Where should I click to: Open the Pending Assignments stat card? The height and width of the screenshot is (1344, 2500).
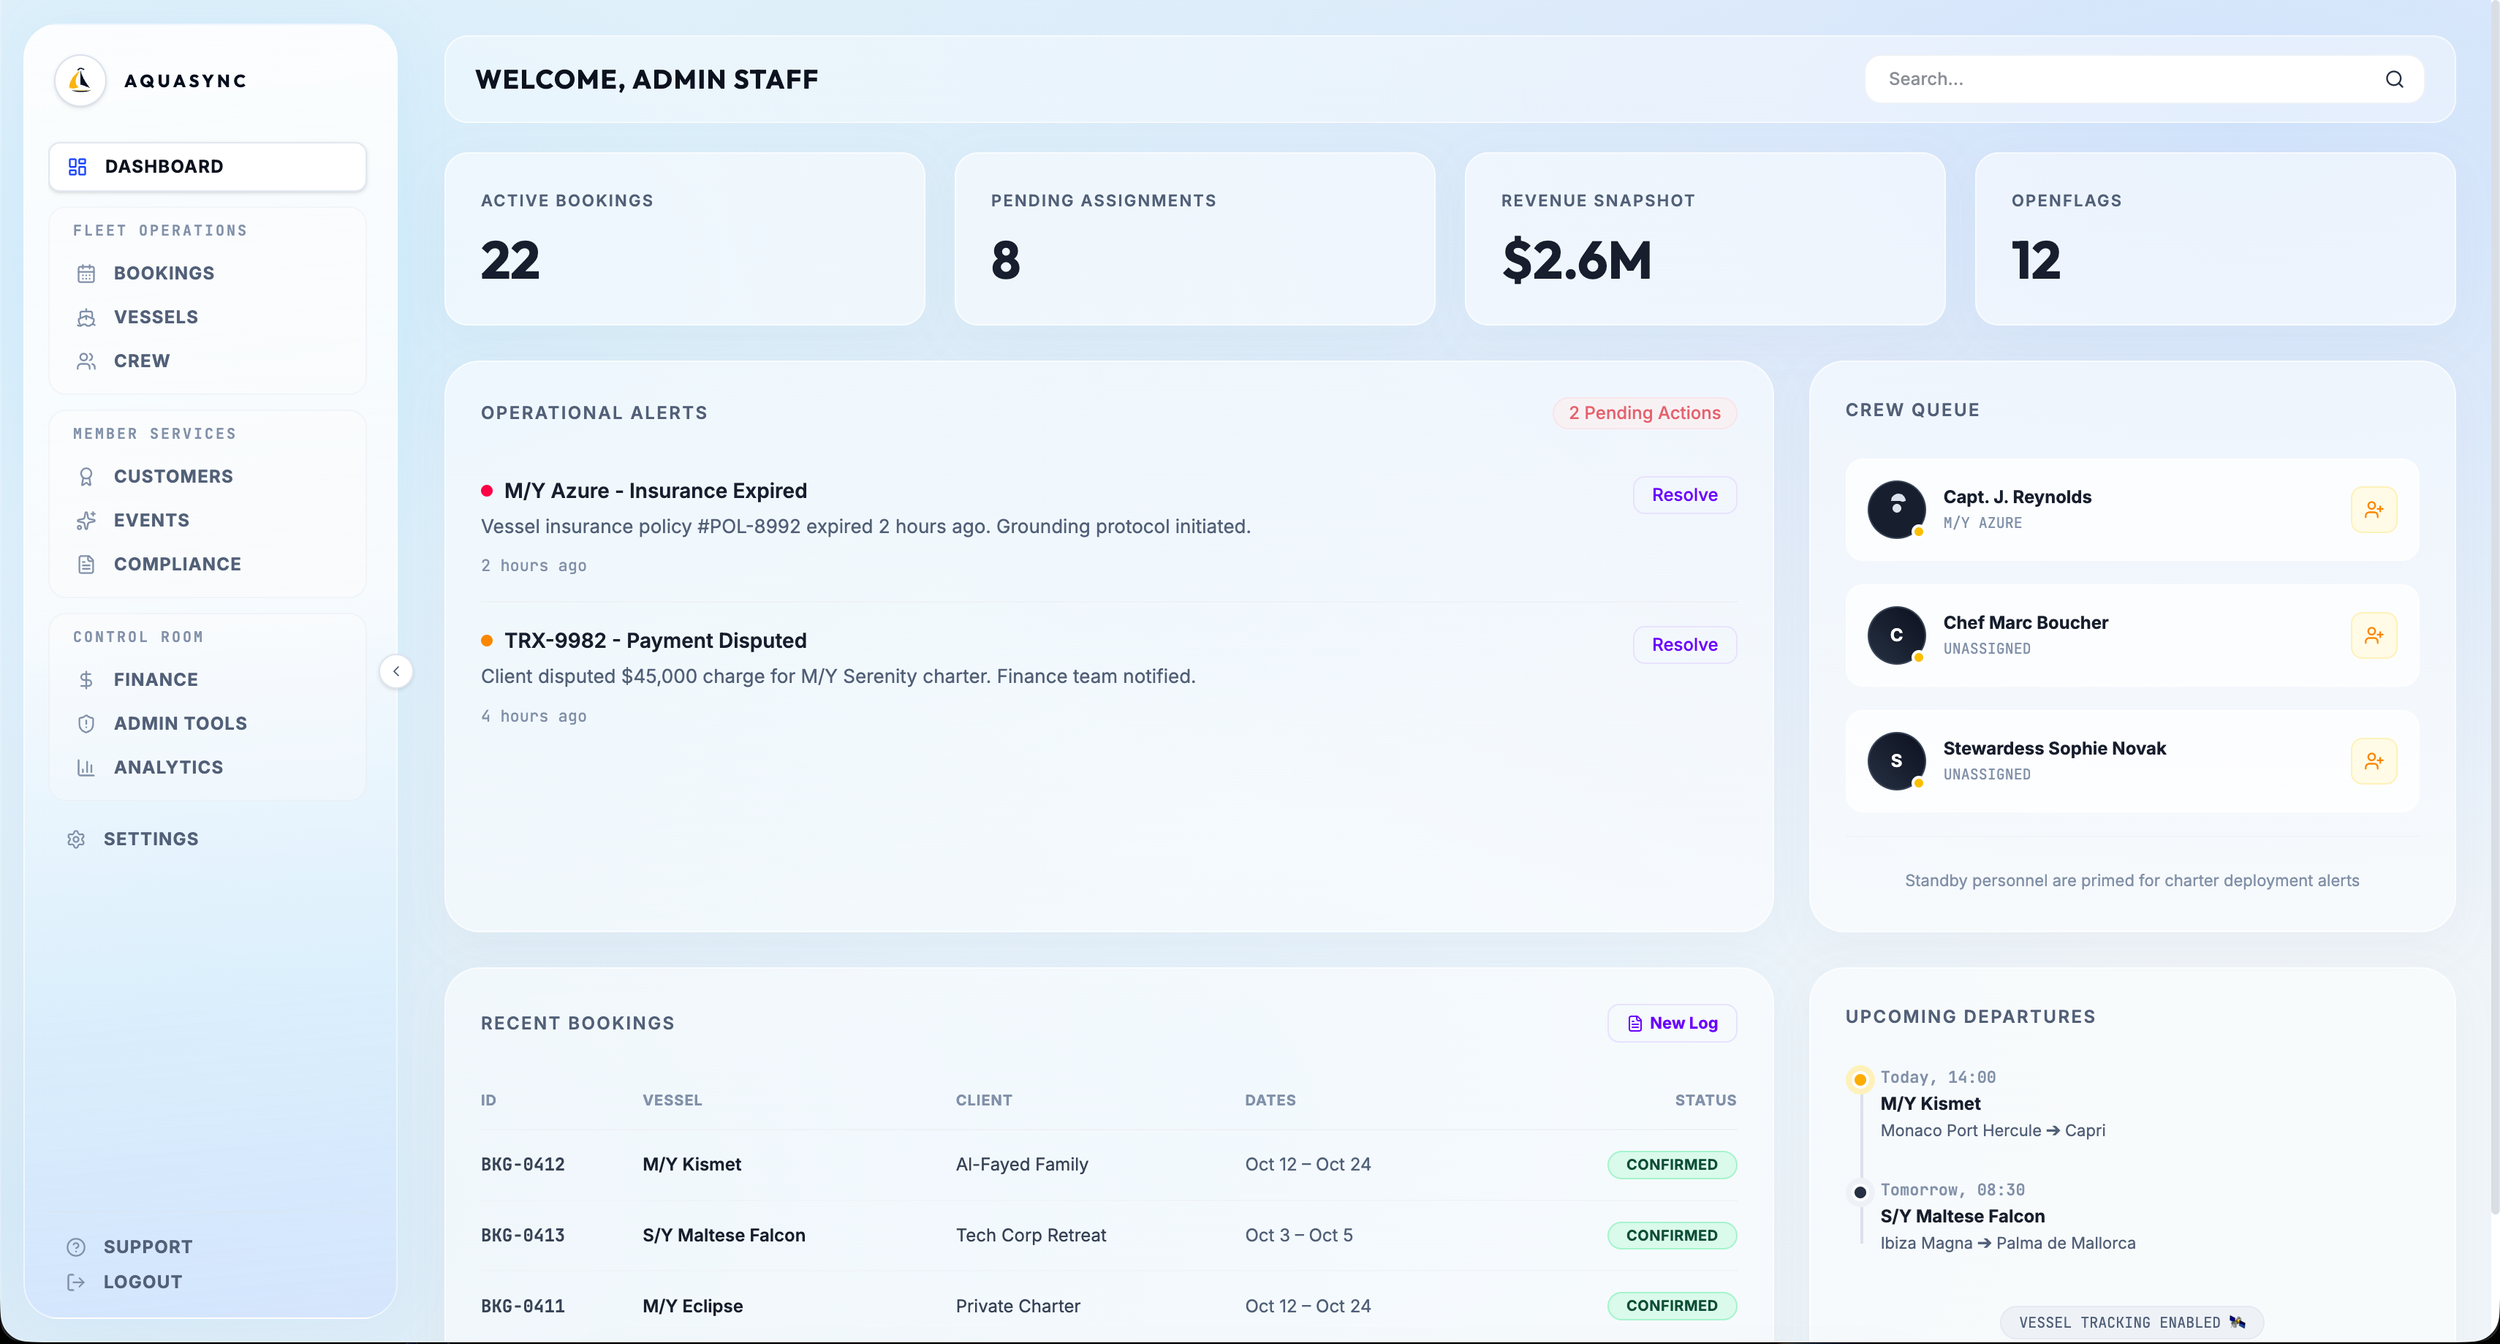coord(1195,239)
